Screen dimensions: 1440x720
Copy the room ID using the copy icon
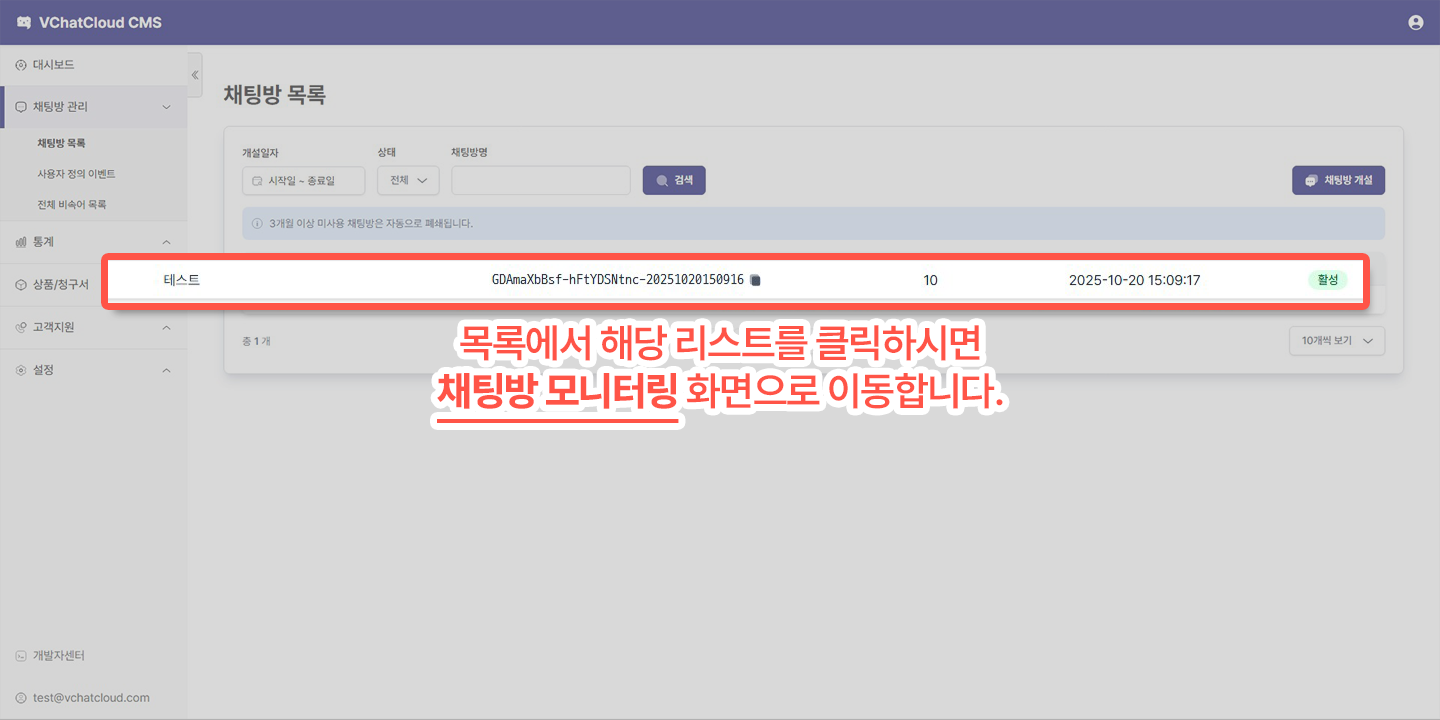point(755,280)
